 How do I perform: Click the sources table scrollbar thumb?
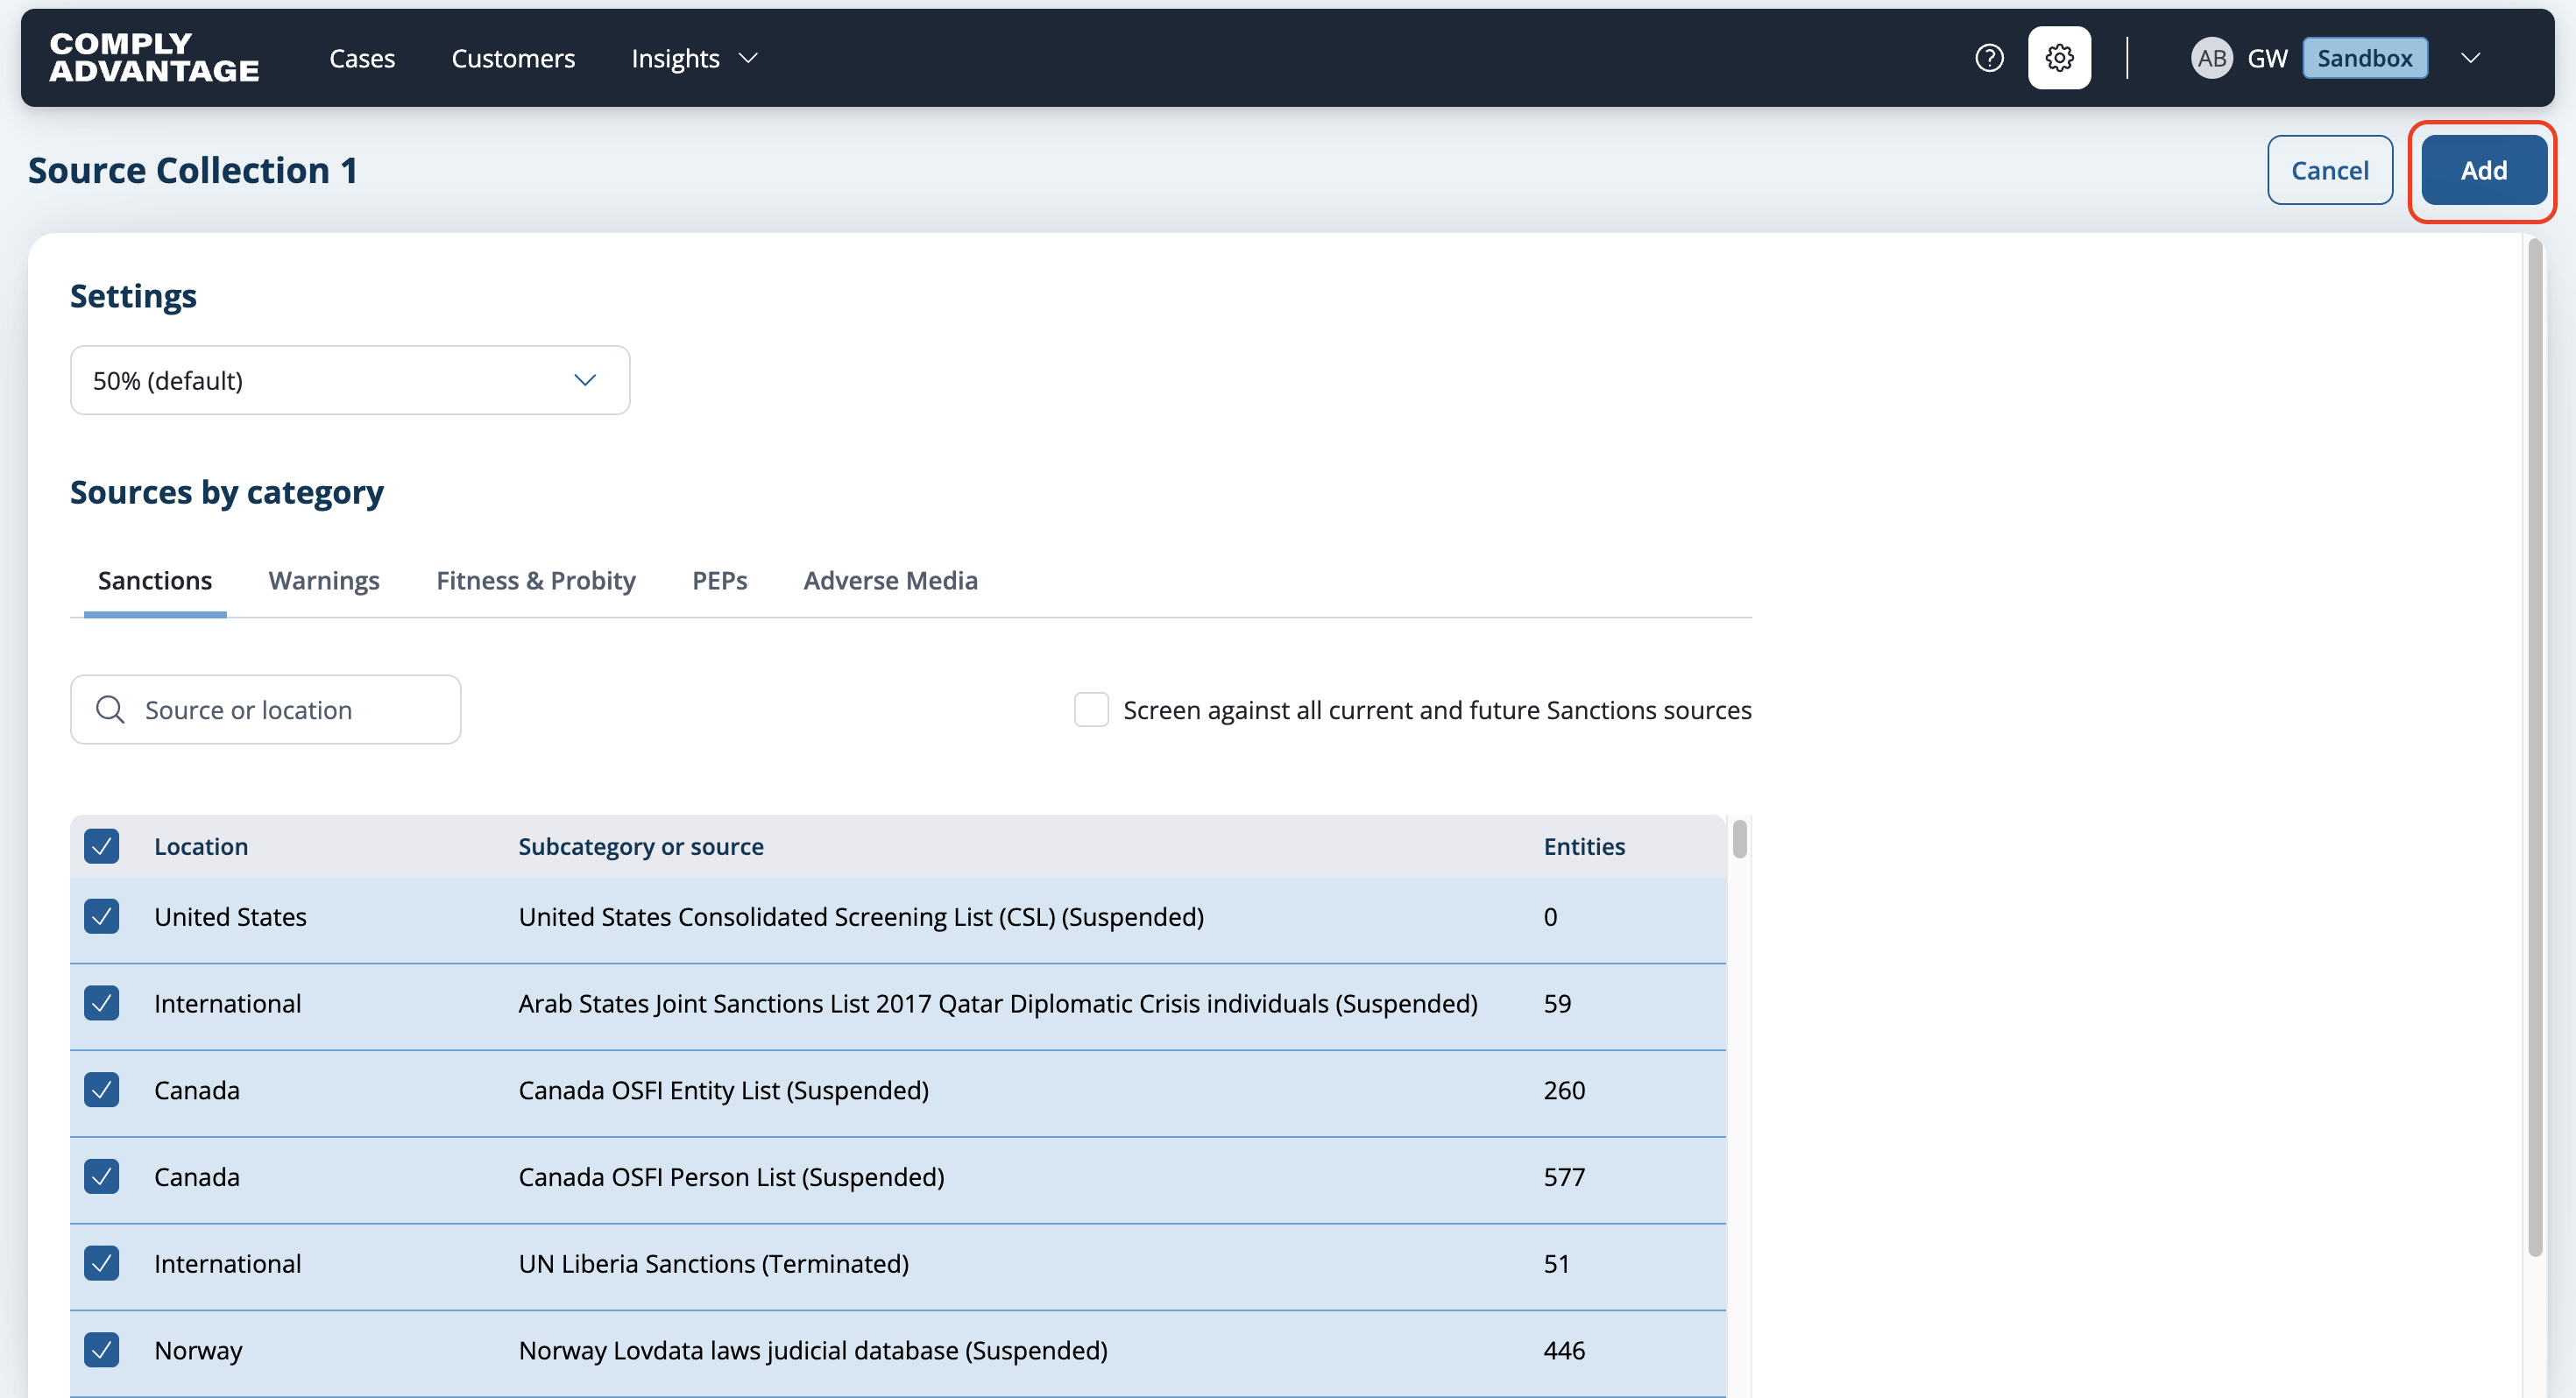(1740, 838)
